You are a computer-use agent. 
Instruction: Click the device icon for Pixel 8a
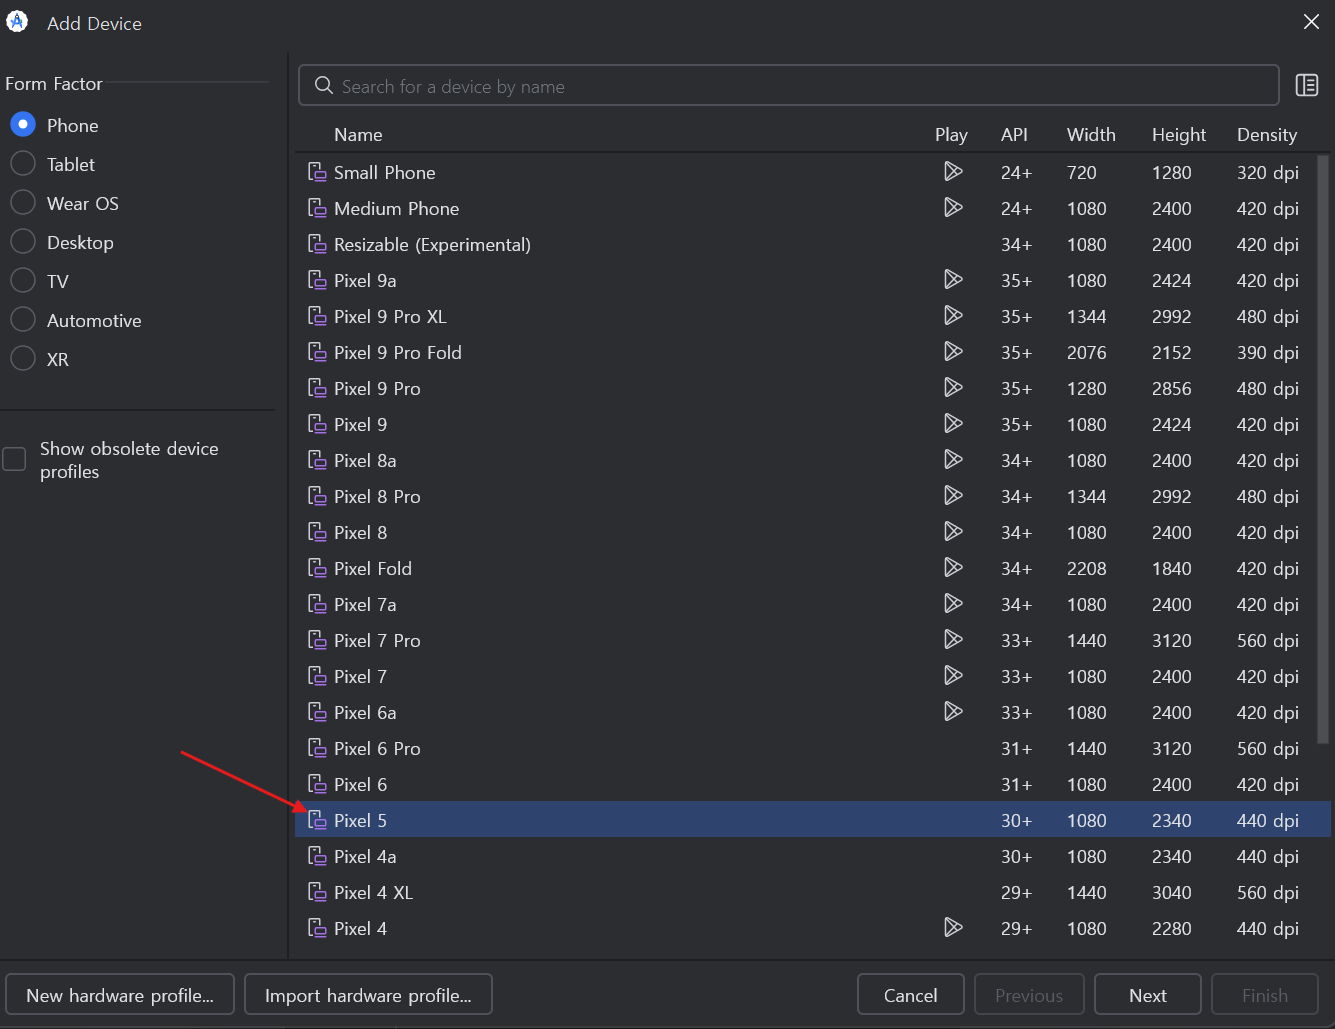coord(317,460)
